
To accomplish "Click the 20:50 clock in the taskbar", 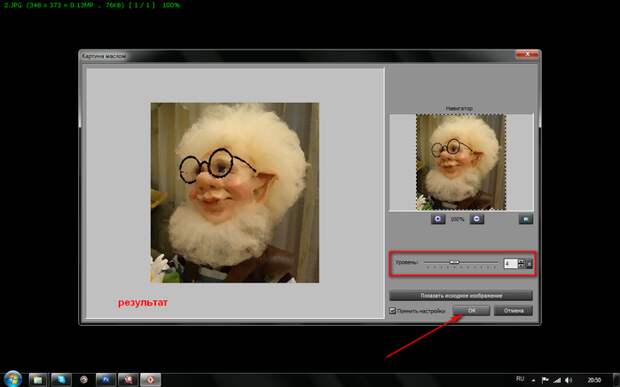I will pyautogui.click(x=594, y=380).
